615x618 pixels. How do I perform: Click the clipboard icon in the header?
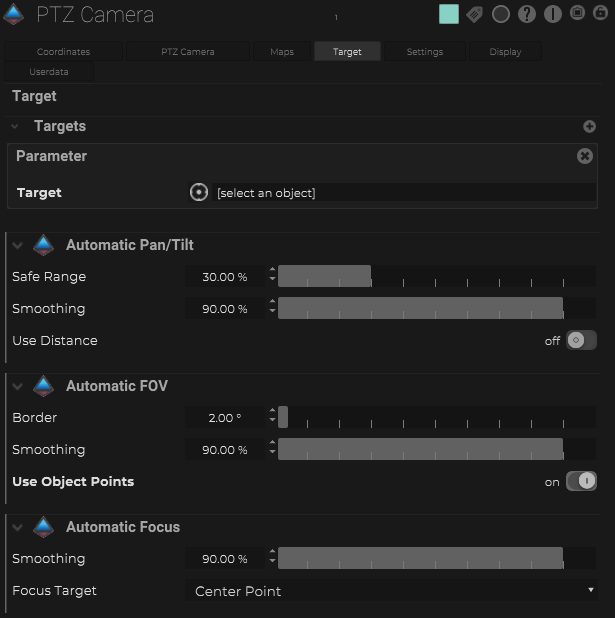578,14
